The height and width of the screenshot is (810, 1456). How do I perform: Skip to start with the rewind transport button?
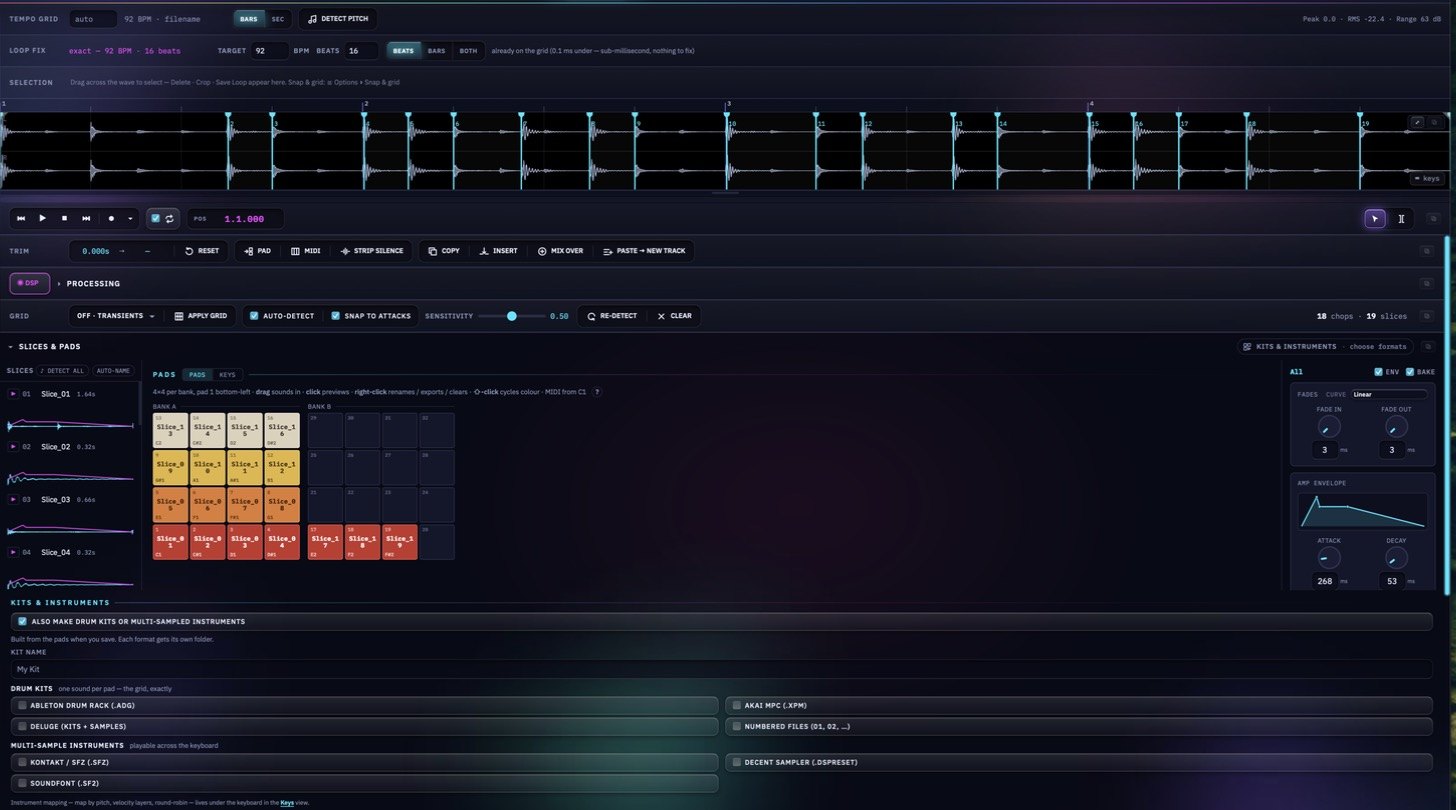[x=21, y=218]
